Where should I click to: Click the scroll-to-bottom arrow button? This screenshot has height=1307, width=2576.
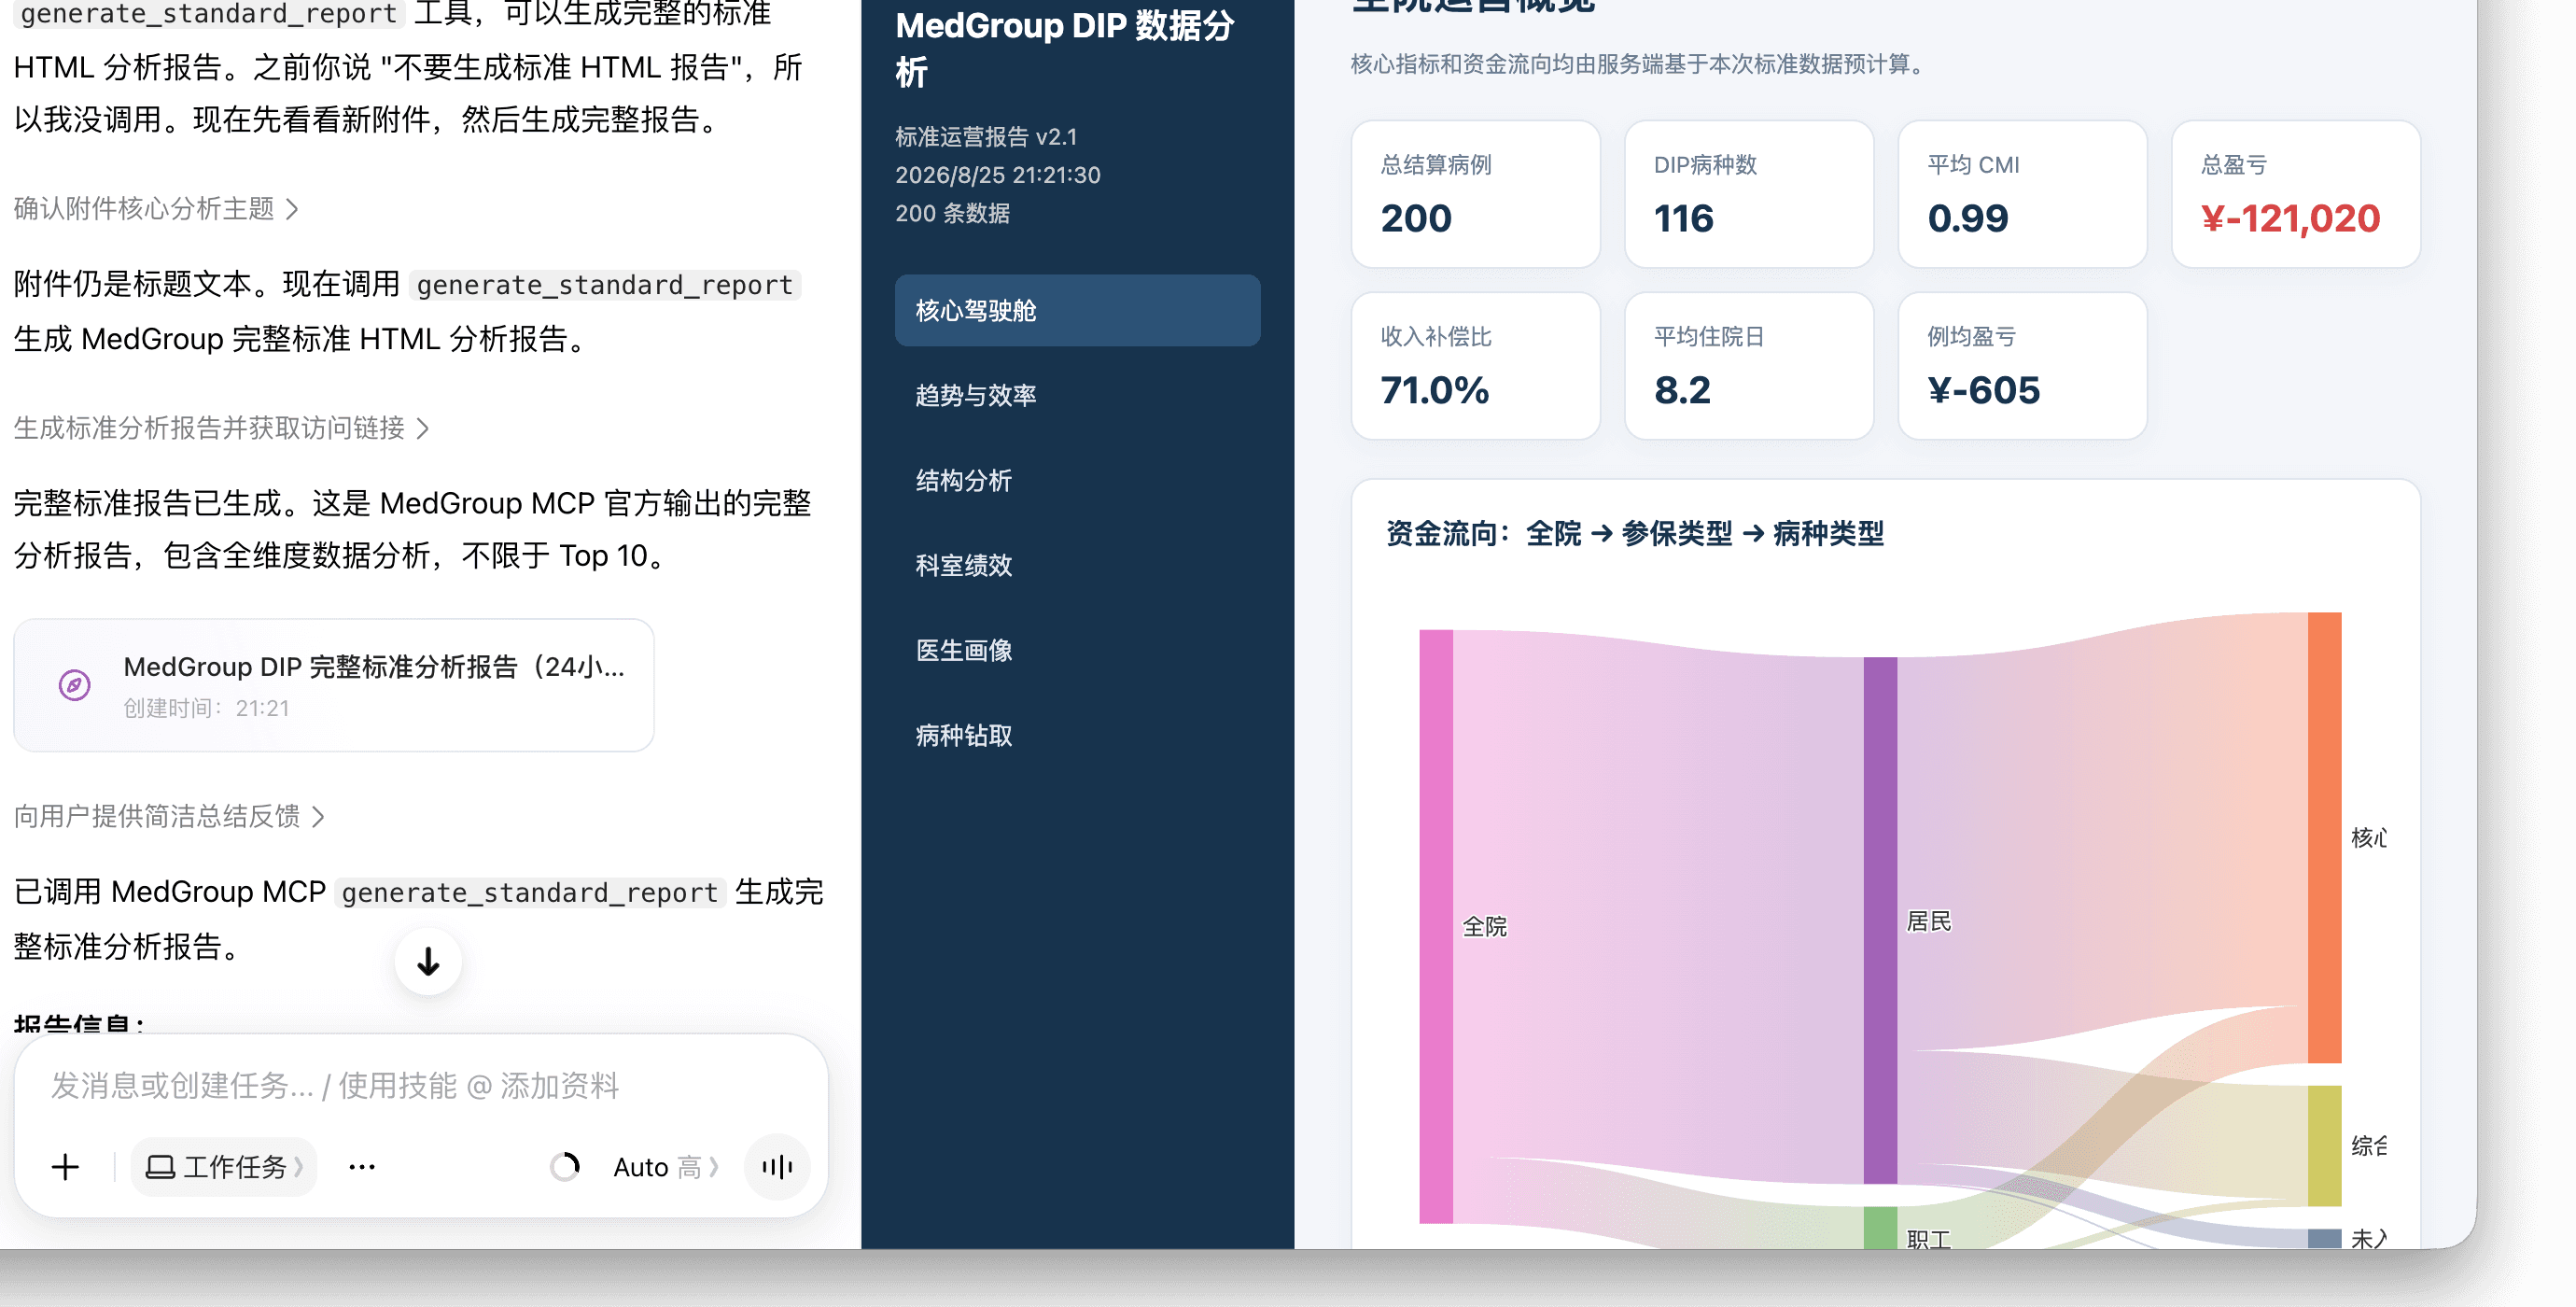click(428, 962)
